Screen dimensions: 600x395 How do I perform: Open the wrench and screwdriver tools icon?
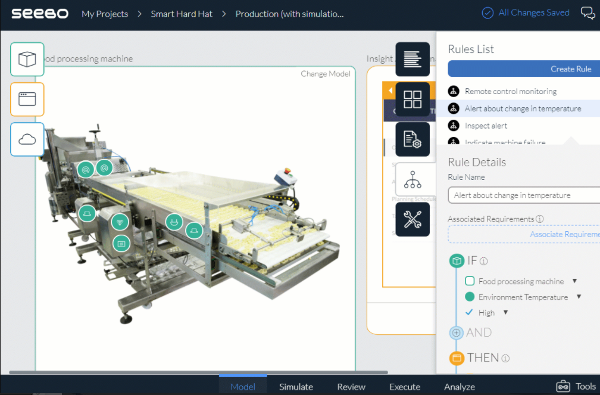click(x=412, y=219)
